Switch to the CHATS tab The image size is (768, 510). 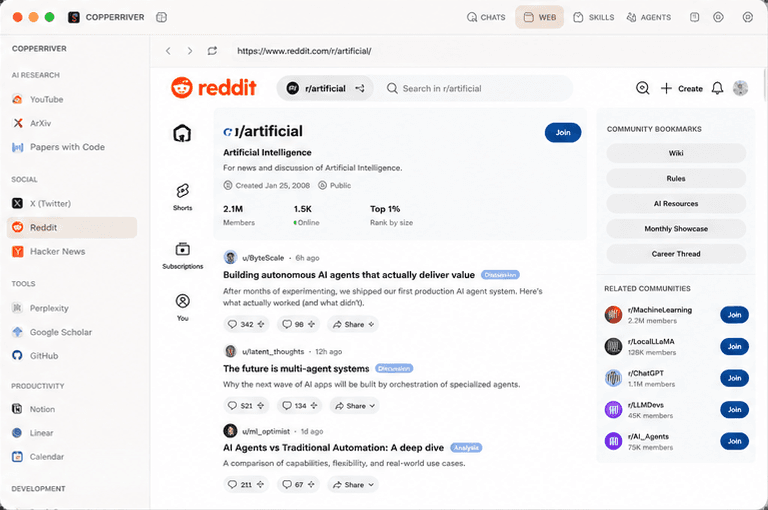pos(486,18)
